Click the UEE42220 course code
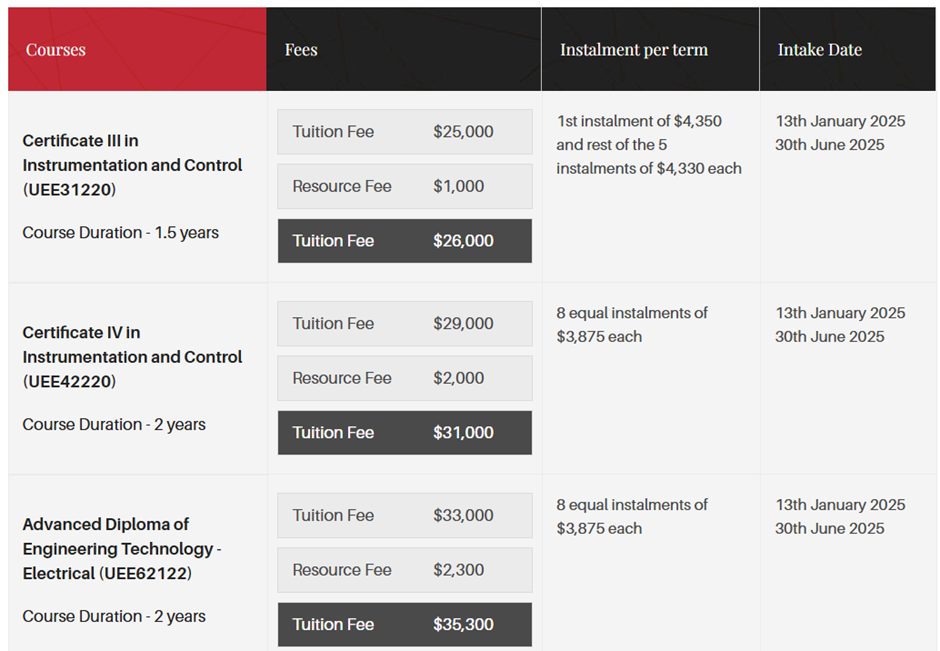Image resolution: width=940 pixels, height=651 pixels. [69, 381]
